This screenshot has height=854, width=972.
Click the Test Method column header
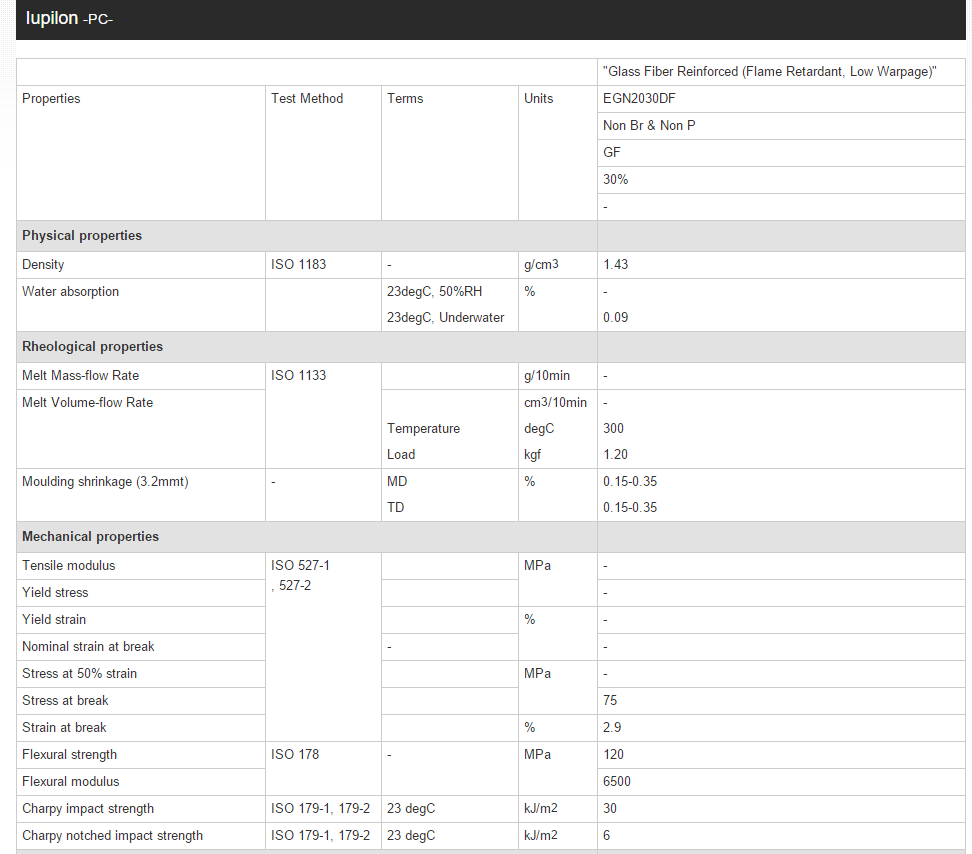pos(307,99)
